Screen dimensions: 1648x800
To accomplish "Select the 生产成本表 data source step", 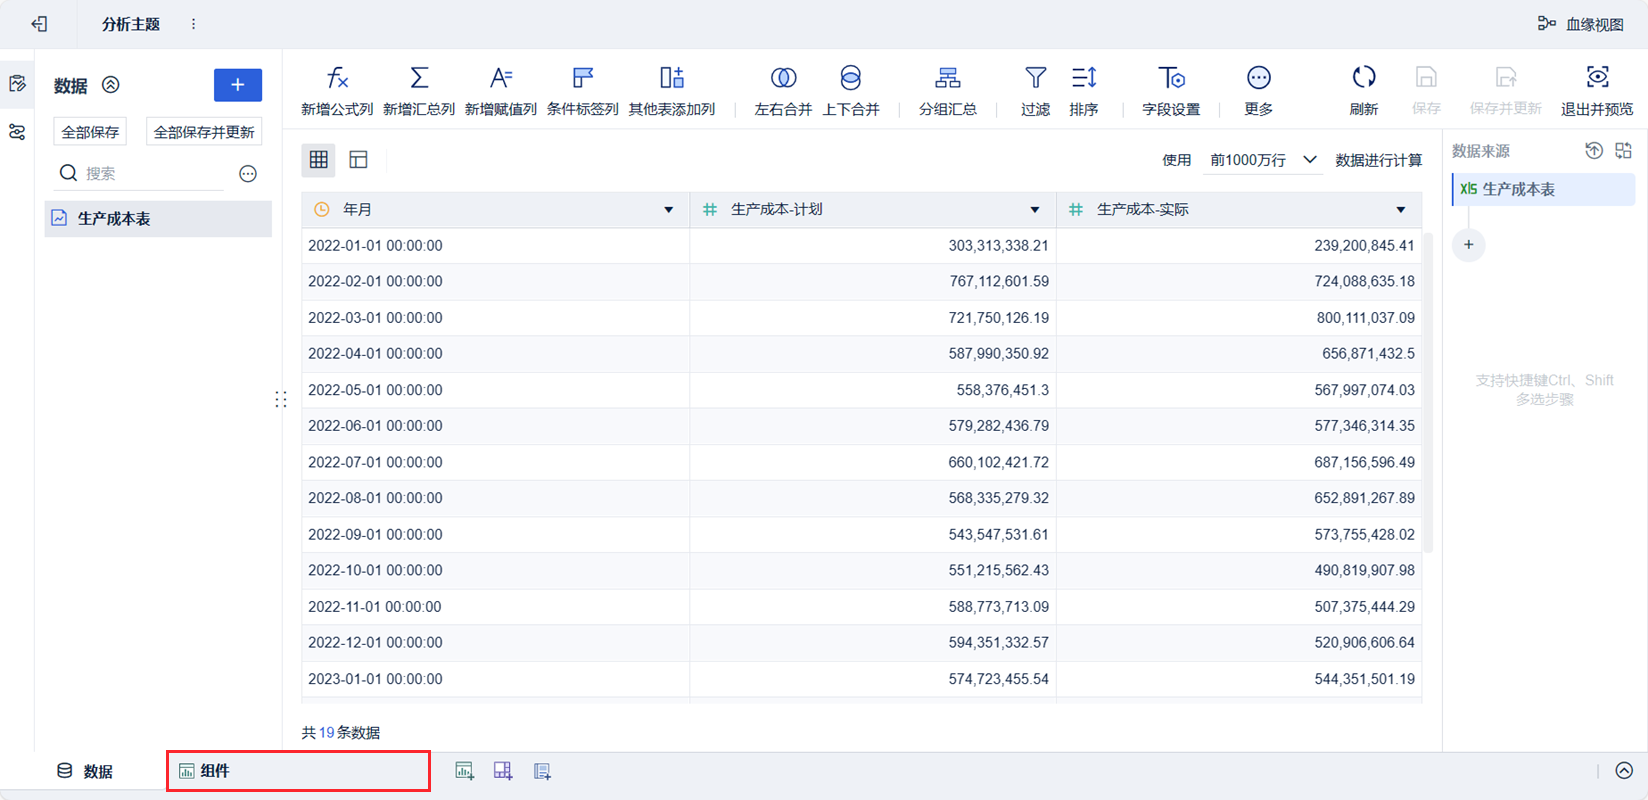I will pos(1544,189).
